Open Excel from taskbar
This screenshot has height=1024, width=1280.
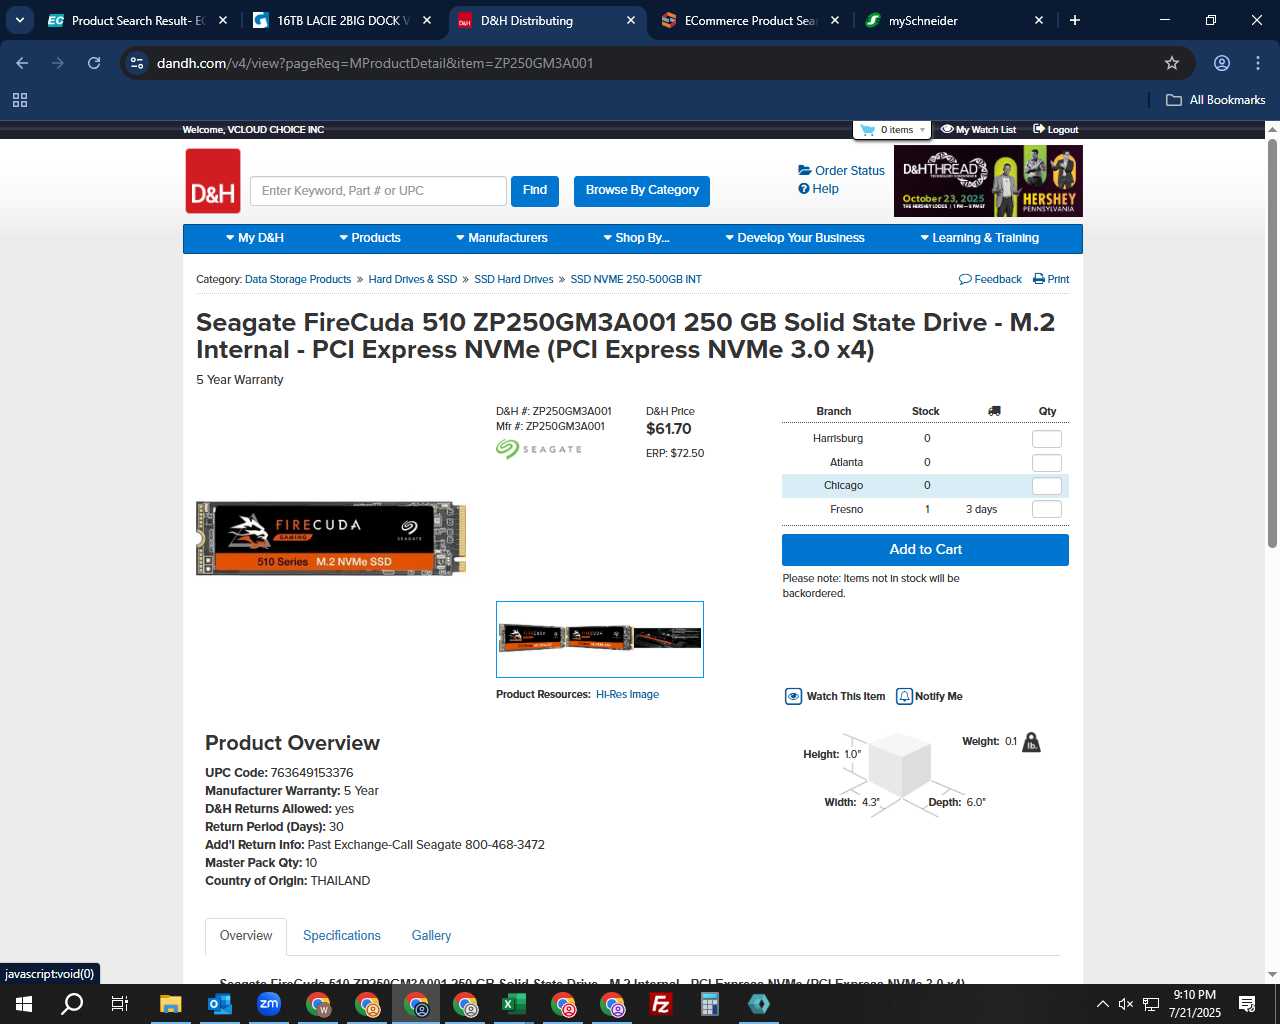tap(514, 1004)
